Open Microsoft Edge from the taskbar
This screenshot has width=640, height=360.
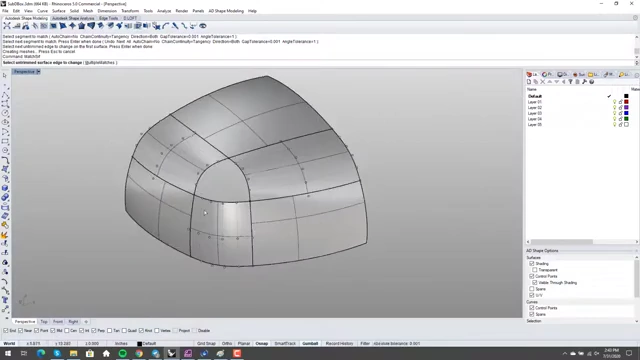tap(41, 353)
